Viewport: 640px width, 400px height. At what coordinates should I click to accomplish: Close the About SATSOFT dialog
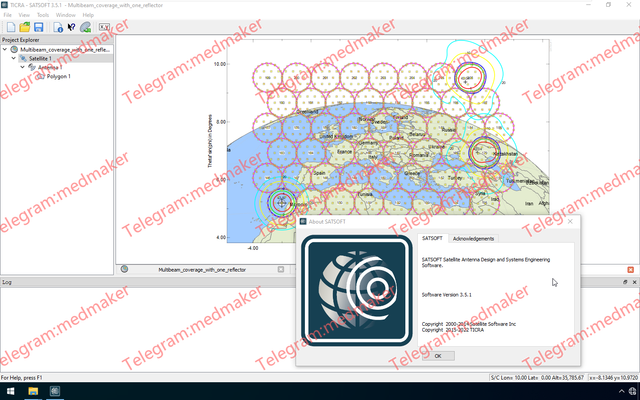coord(570,221)
